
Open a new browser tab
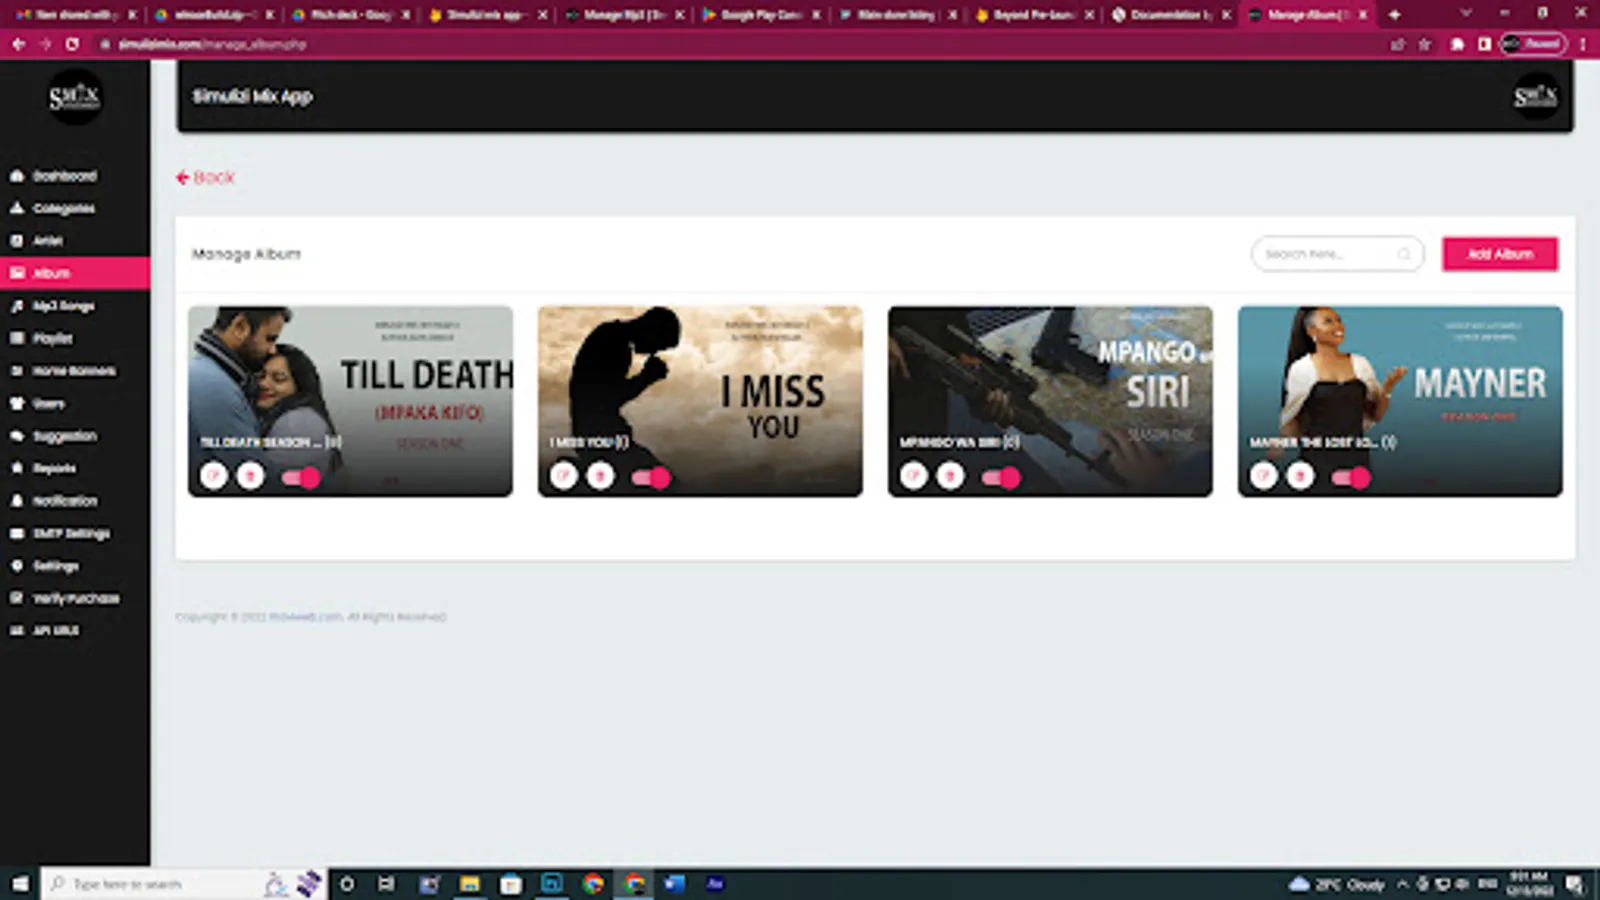[1394, 15]
